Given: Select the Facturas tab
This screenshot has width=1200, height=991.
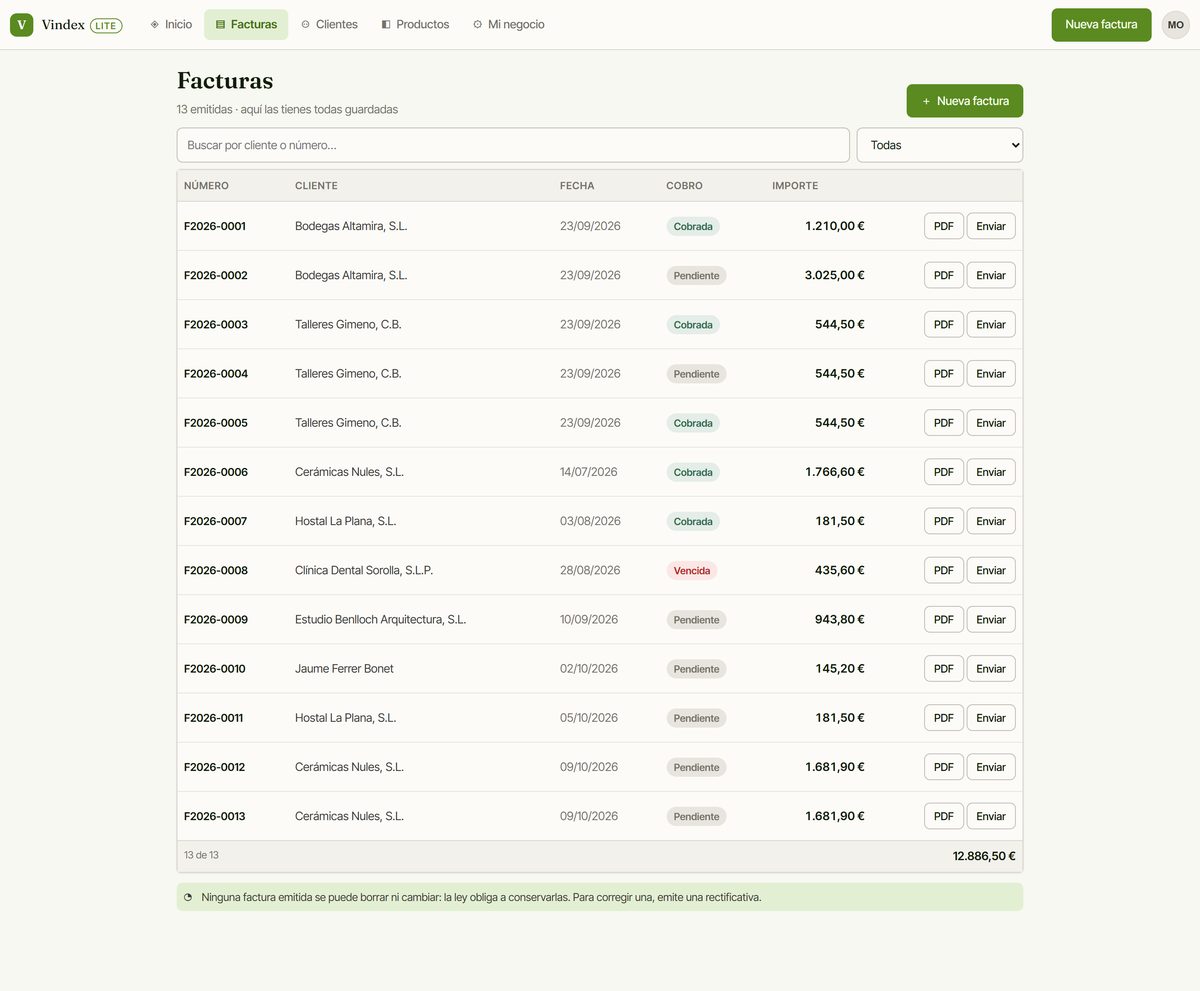Looking at the screenshot, I should 246,24.
